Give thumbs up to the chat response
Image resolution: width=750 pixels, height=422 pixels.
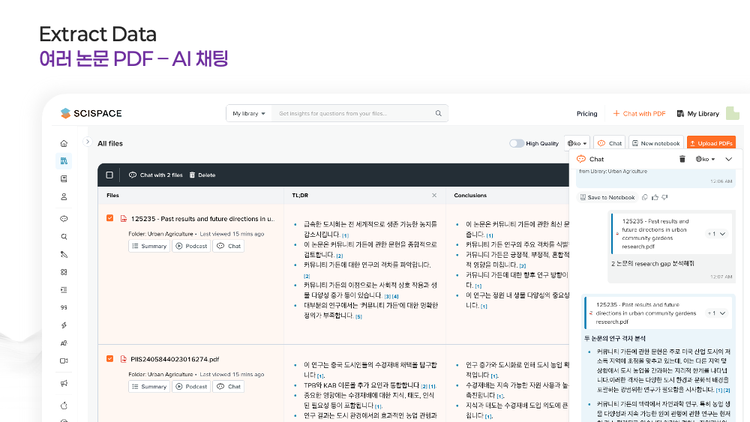tap(655, 197)
